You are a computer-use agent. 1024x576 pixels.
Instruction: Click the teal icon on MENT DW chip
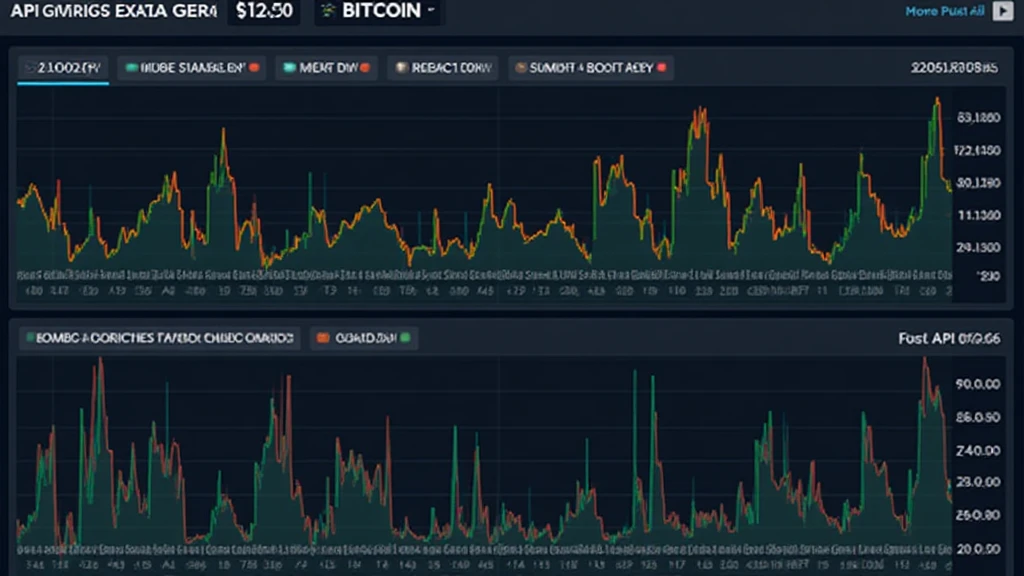click(289, 68)
